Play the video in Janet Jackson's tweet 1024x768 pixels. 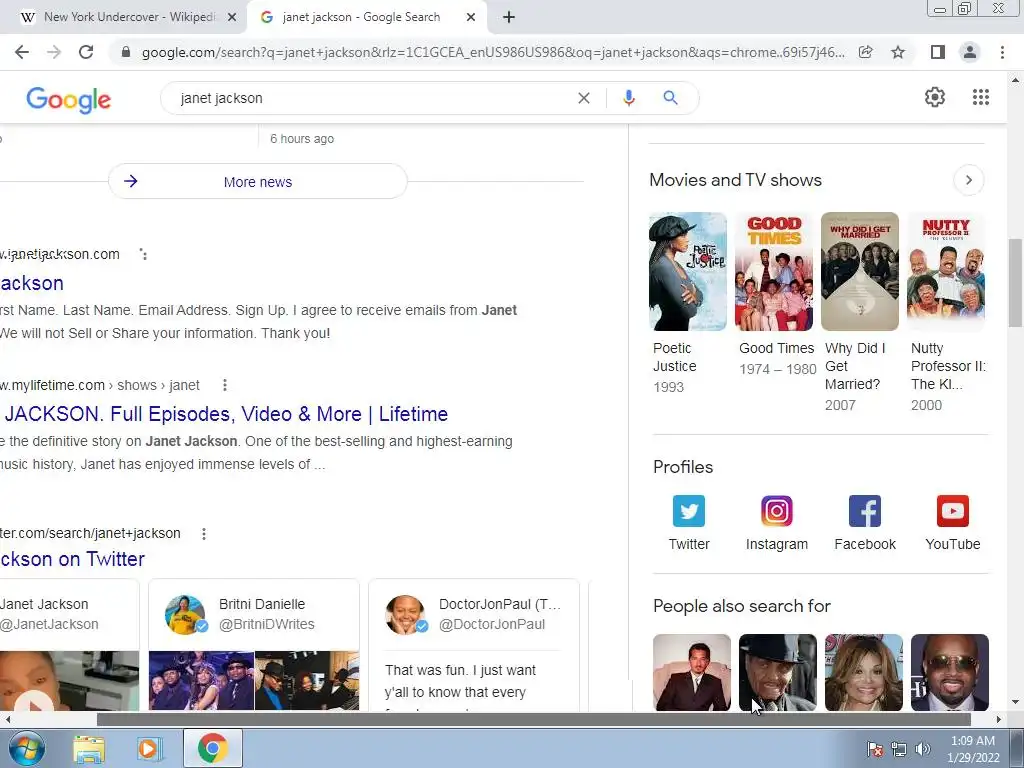click(35, 703)
